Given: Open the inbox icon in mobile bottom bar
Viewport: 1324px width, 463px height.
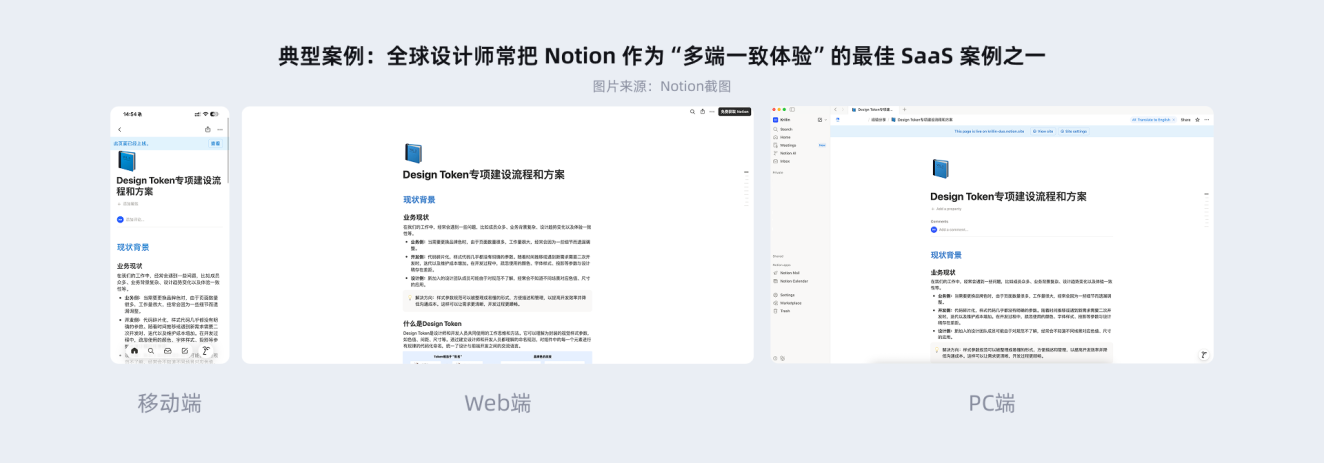Looking at the screenshot, I should [169, 351].
